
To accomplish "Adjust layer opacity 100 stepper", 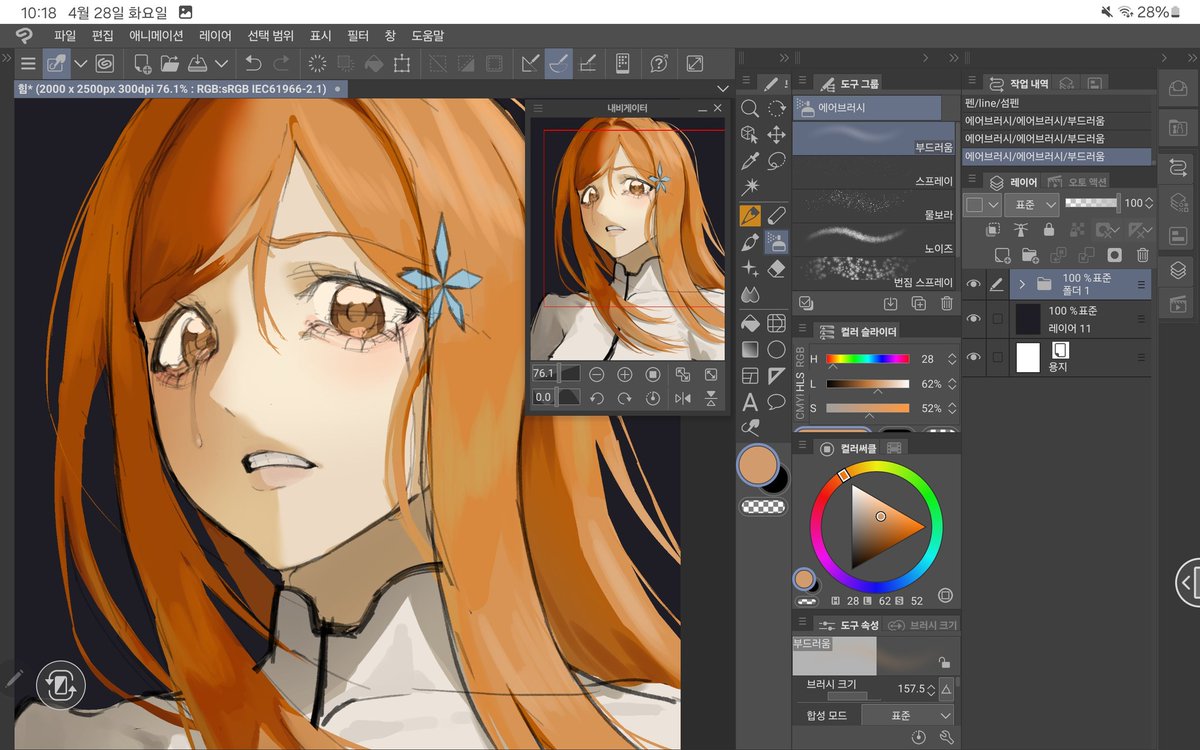I will [x=1148, y=203].
